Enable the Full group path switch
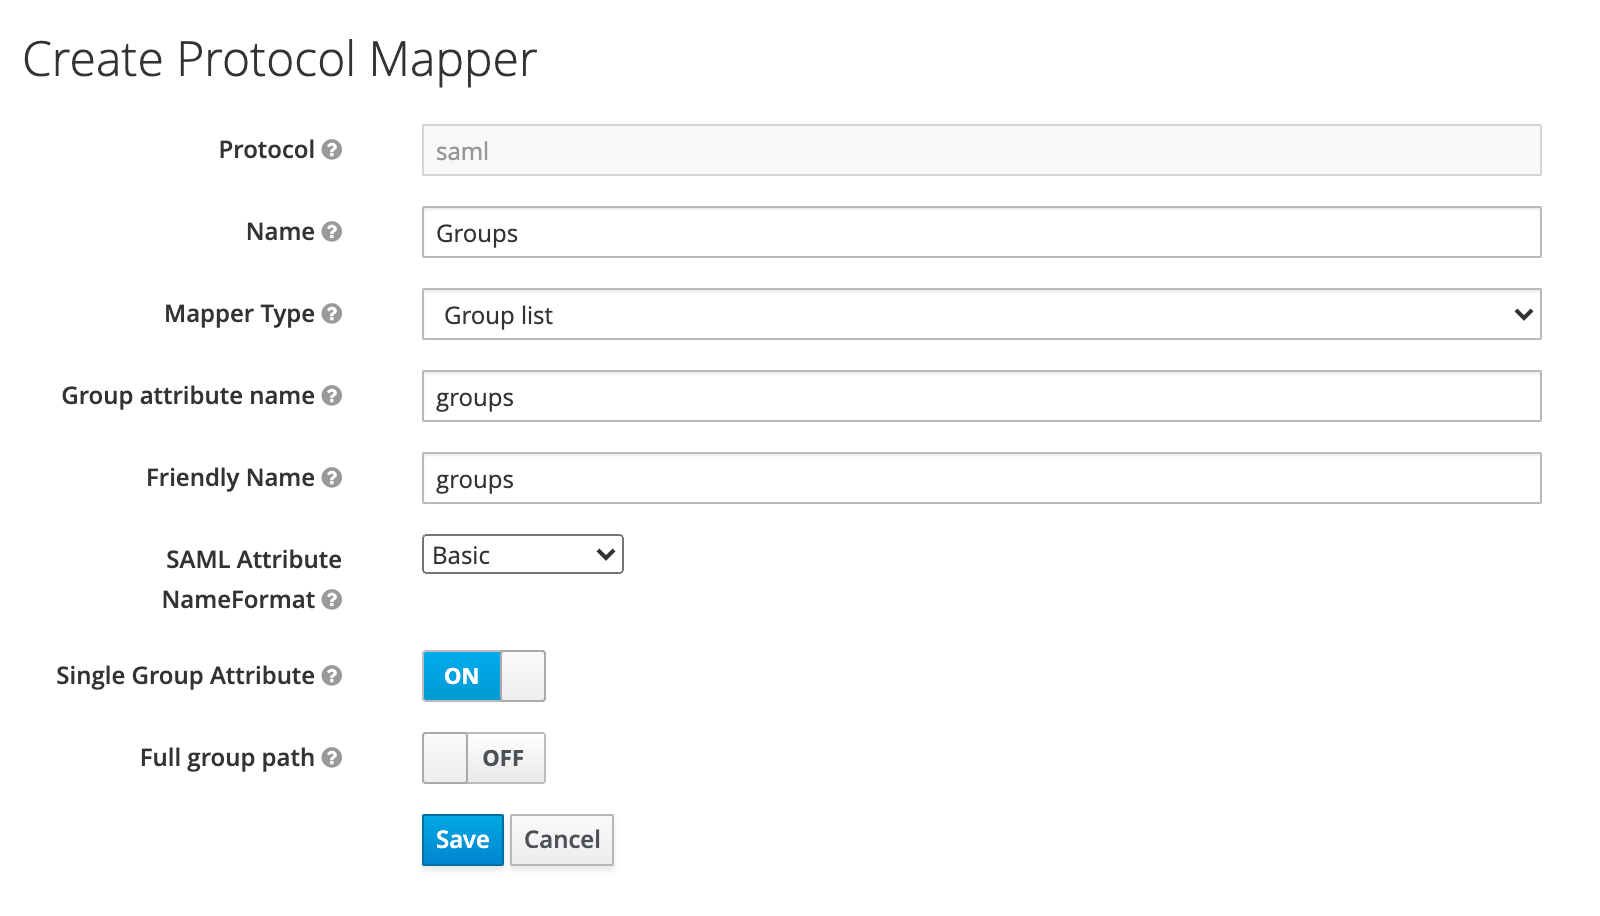Viewport: 1600px width, 916px height. point(484,758)
